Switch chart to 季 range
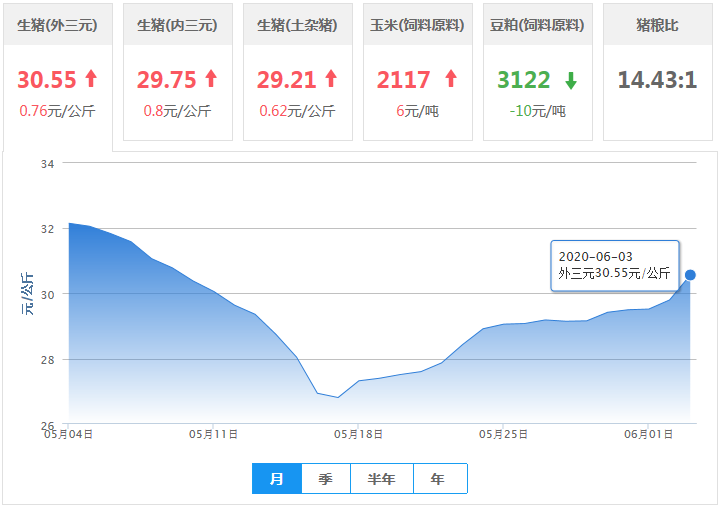The image size is (722, 509). point(326,479)
